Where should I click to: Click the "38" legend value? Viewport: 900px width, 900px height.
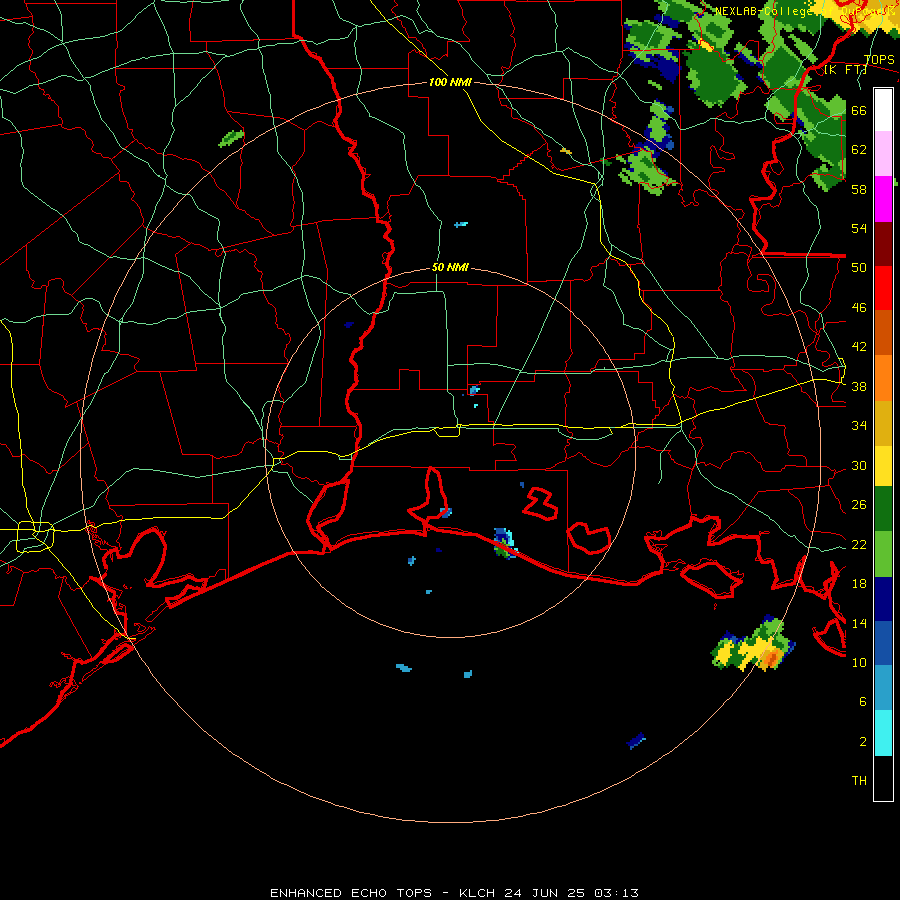[859, 386]
